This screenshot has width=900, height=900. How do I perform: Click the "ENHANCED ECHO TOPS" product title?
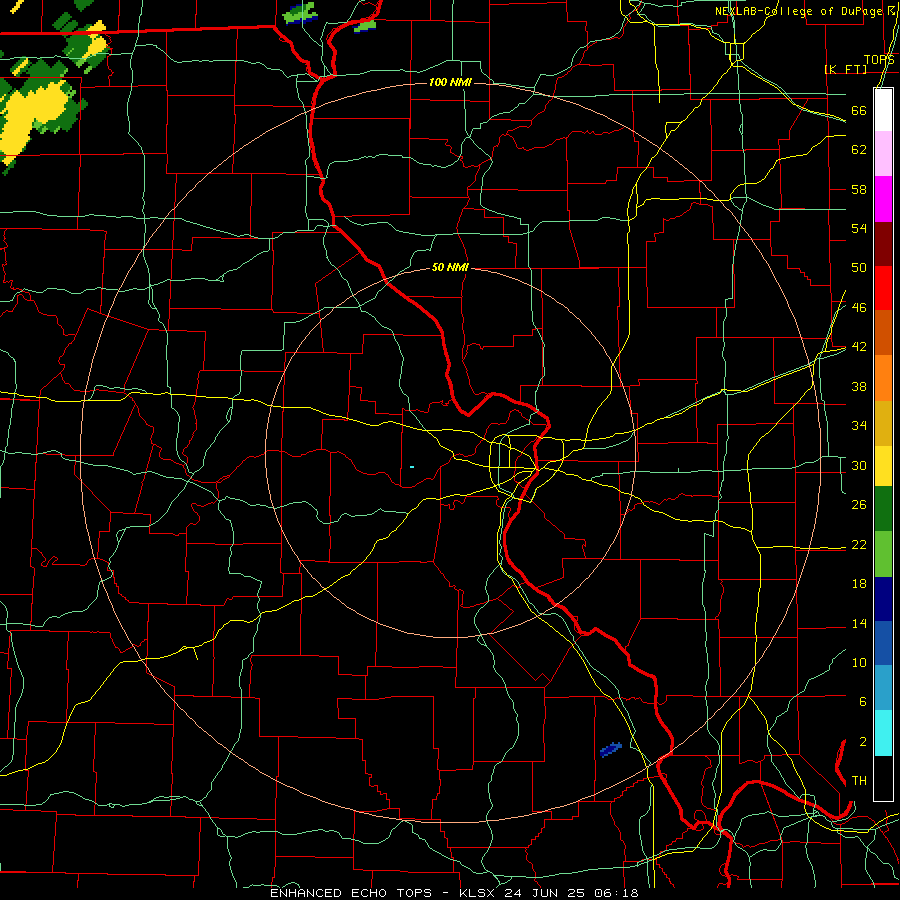point(351,893)
